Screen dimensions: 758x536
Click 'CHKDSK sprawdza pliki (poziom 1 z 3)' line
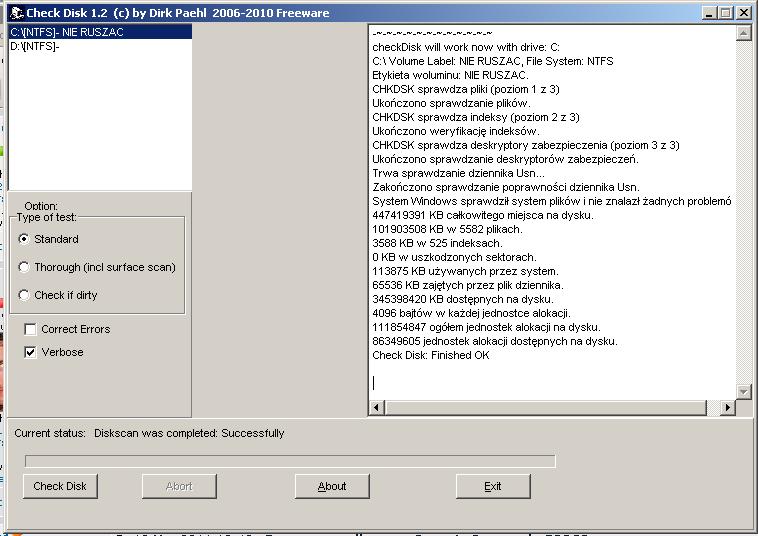click(x=466, y=89)
